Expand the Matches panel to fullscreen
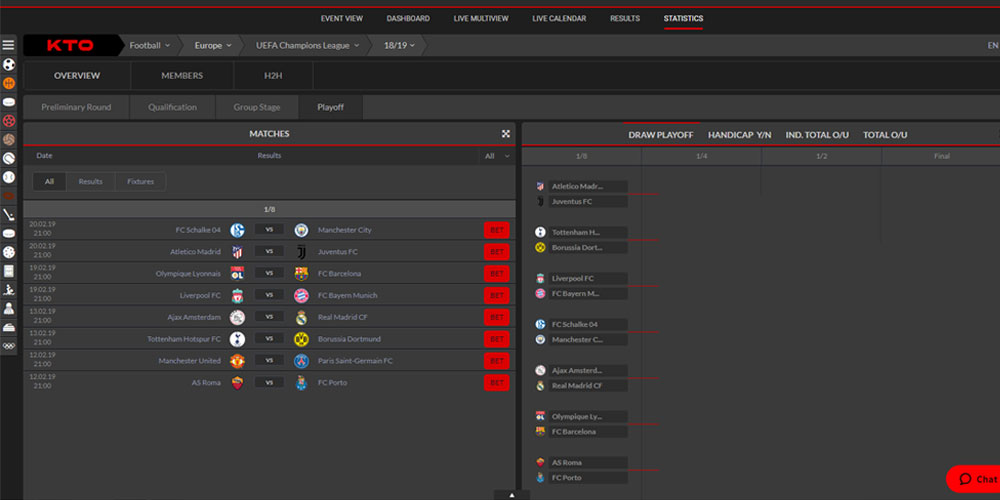The image size is (1000, 500). tap(506, 134)
